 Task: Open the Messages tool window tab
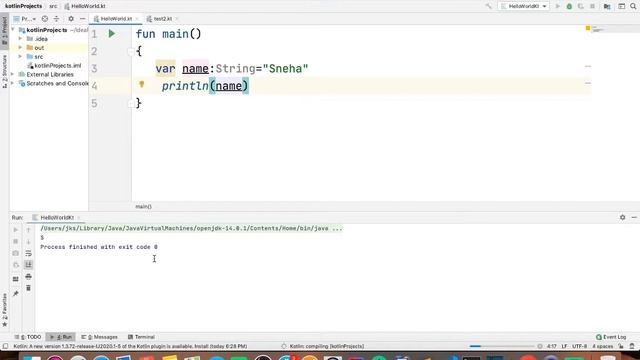(99, 337)
